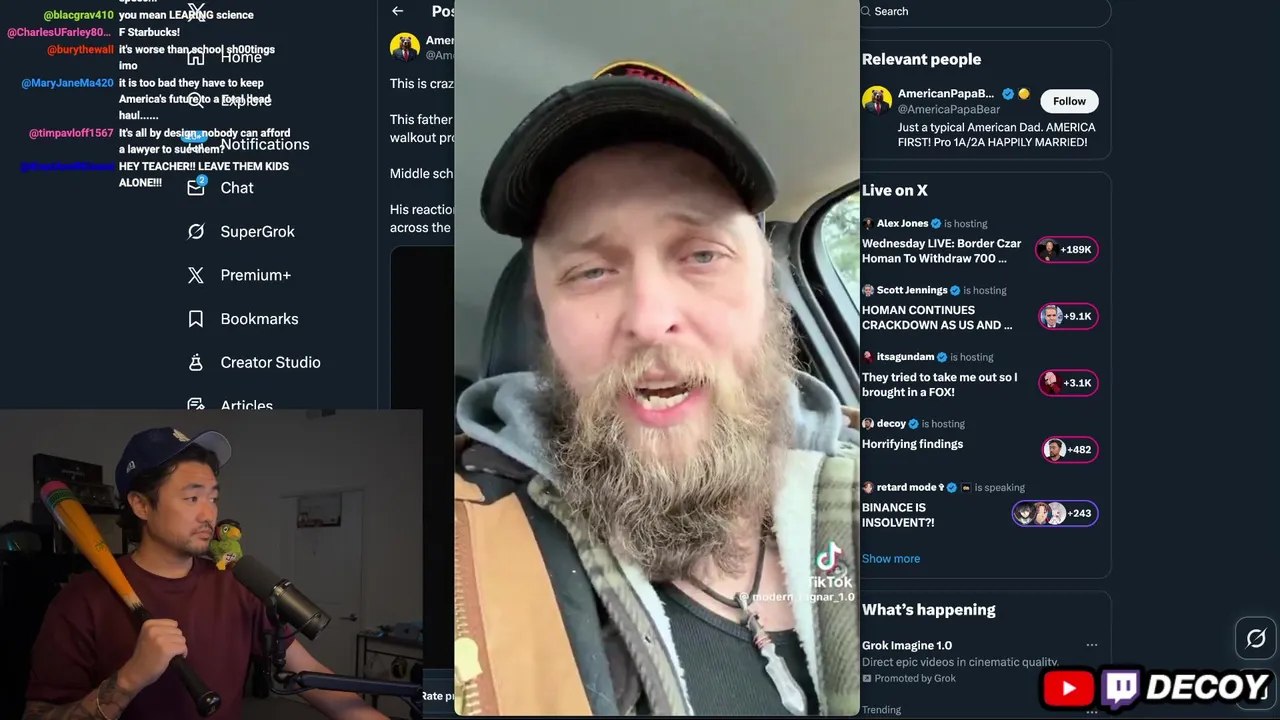Click the back arrow beside Post
1280x720 pixels.
398,11
